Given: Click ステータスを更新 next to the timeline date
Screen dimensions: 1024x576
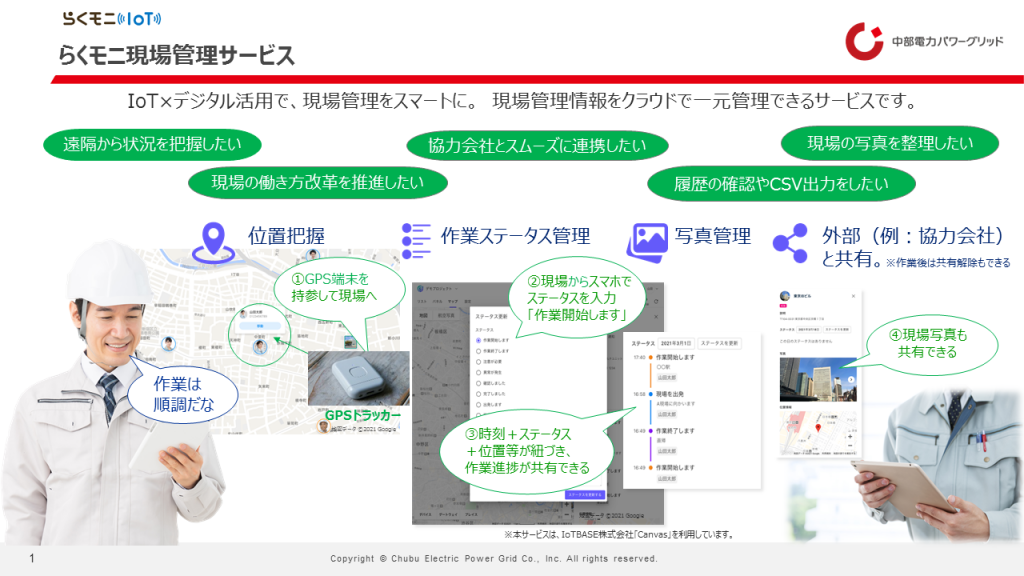Looking at the screenshot, I should (x=720, y=343).
